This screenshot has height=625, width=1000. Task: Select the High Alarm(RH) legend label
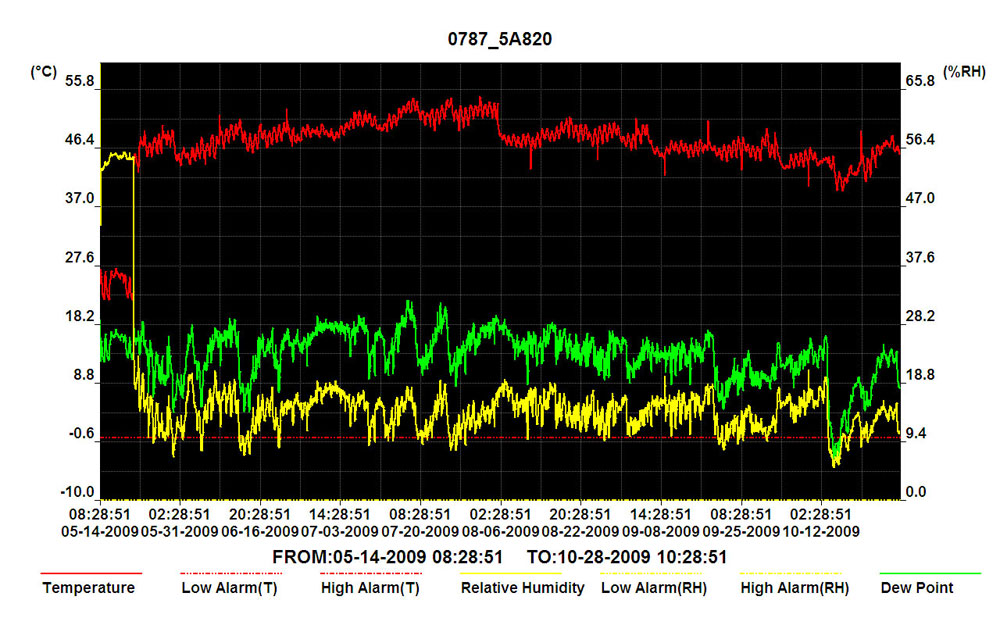click(795, 588)
